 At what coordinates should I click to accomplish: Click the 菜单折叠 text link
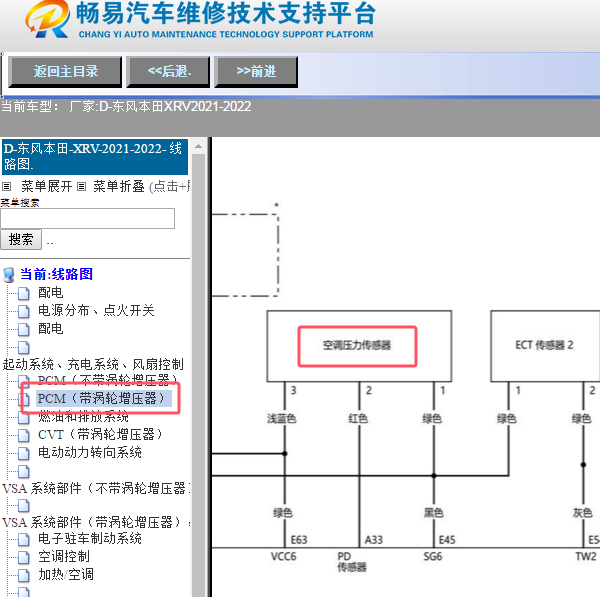[x=119, y=186]
